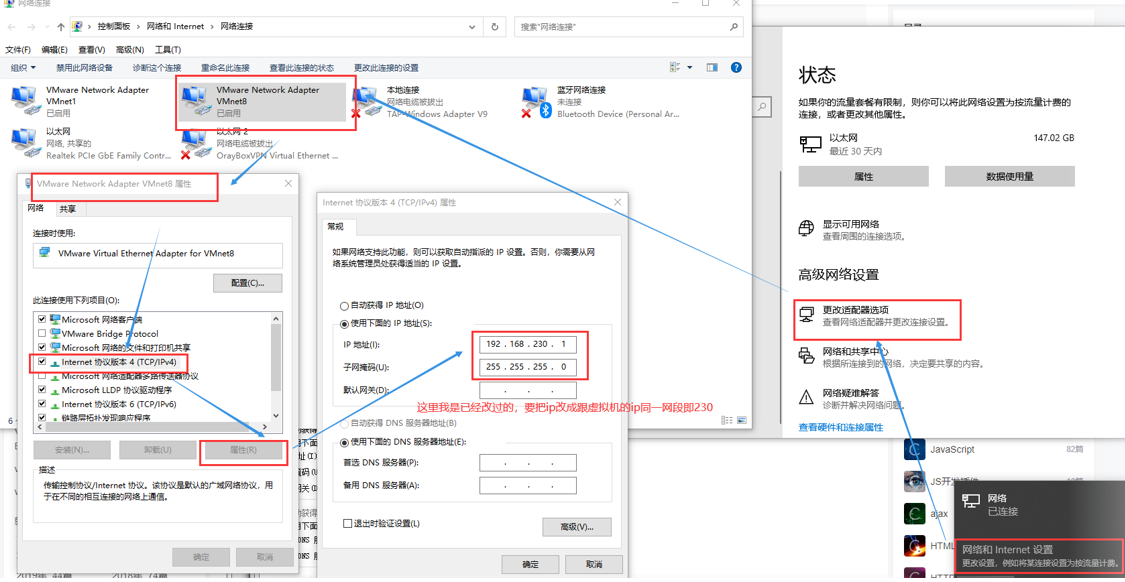Check VMware Bridge Protocol checkbox
Image resolution: width=1125 pixels, height=582 pixels.
coord(42,334)
